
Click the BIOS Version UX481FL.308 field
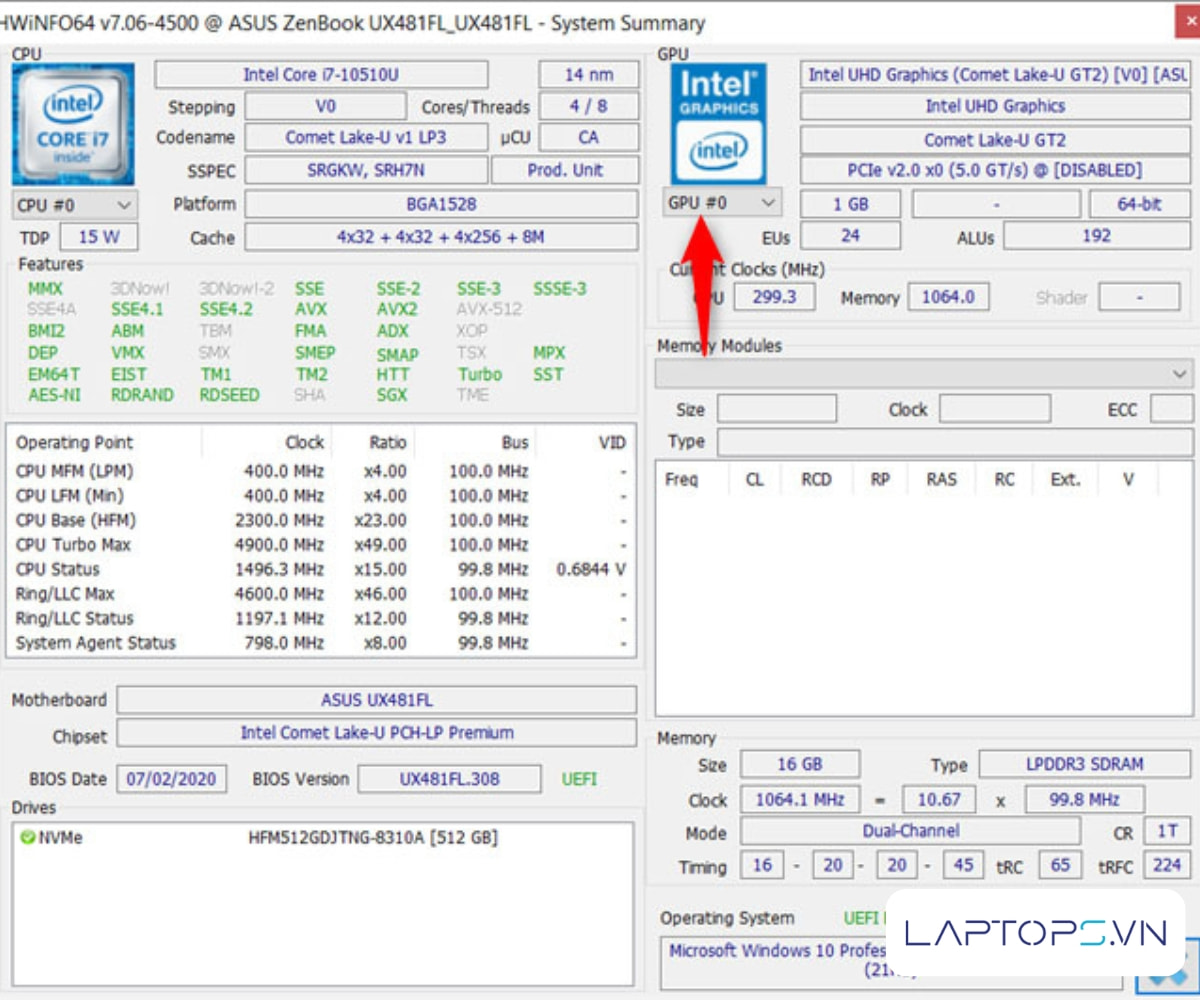[x=449, y=779]
